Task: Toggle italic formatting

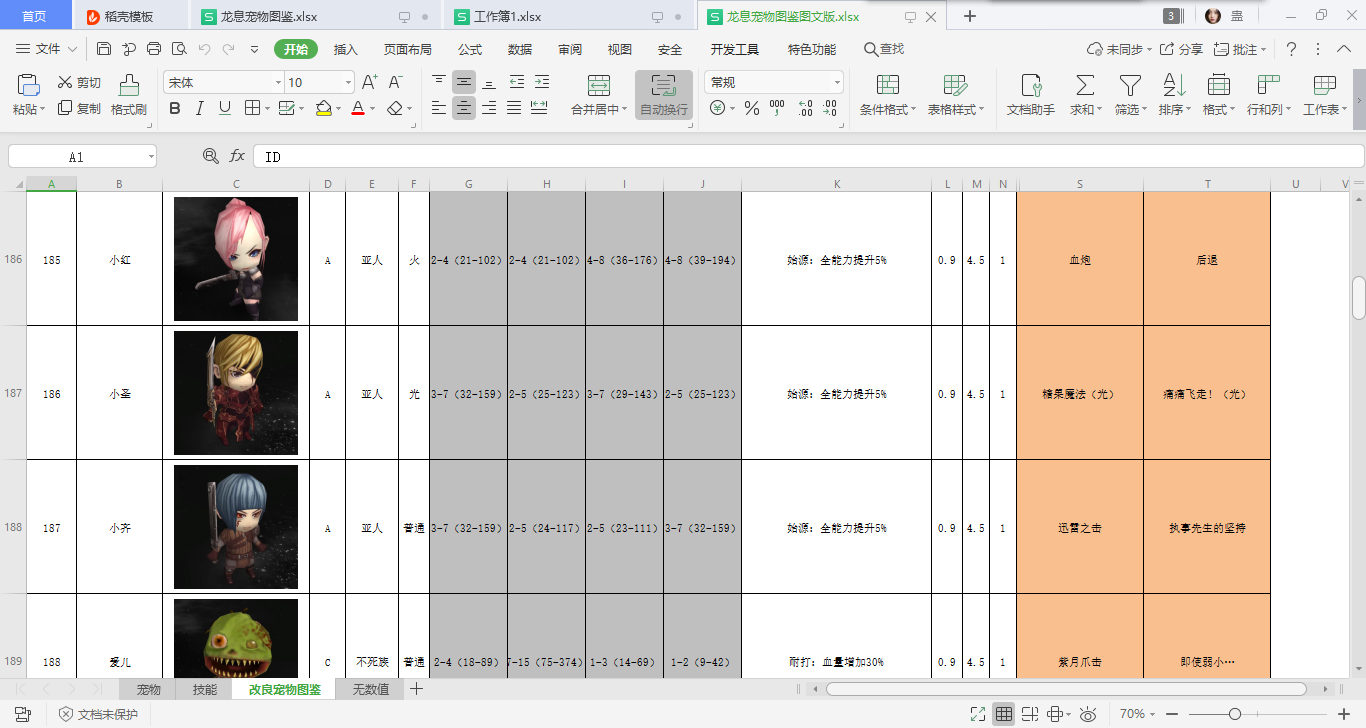Action: 200,108
